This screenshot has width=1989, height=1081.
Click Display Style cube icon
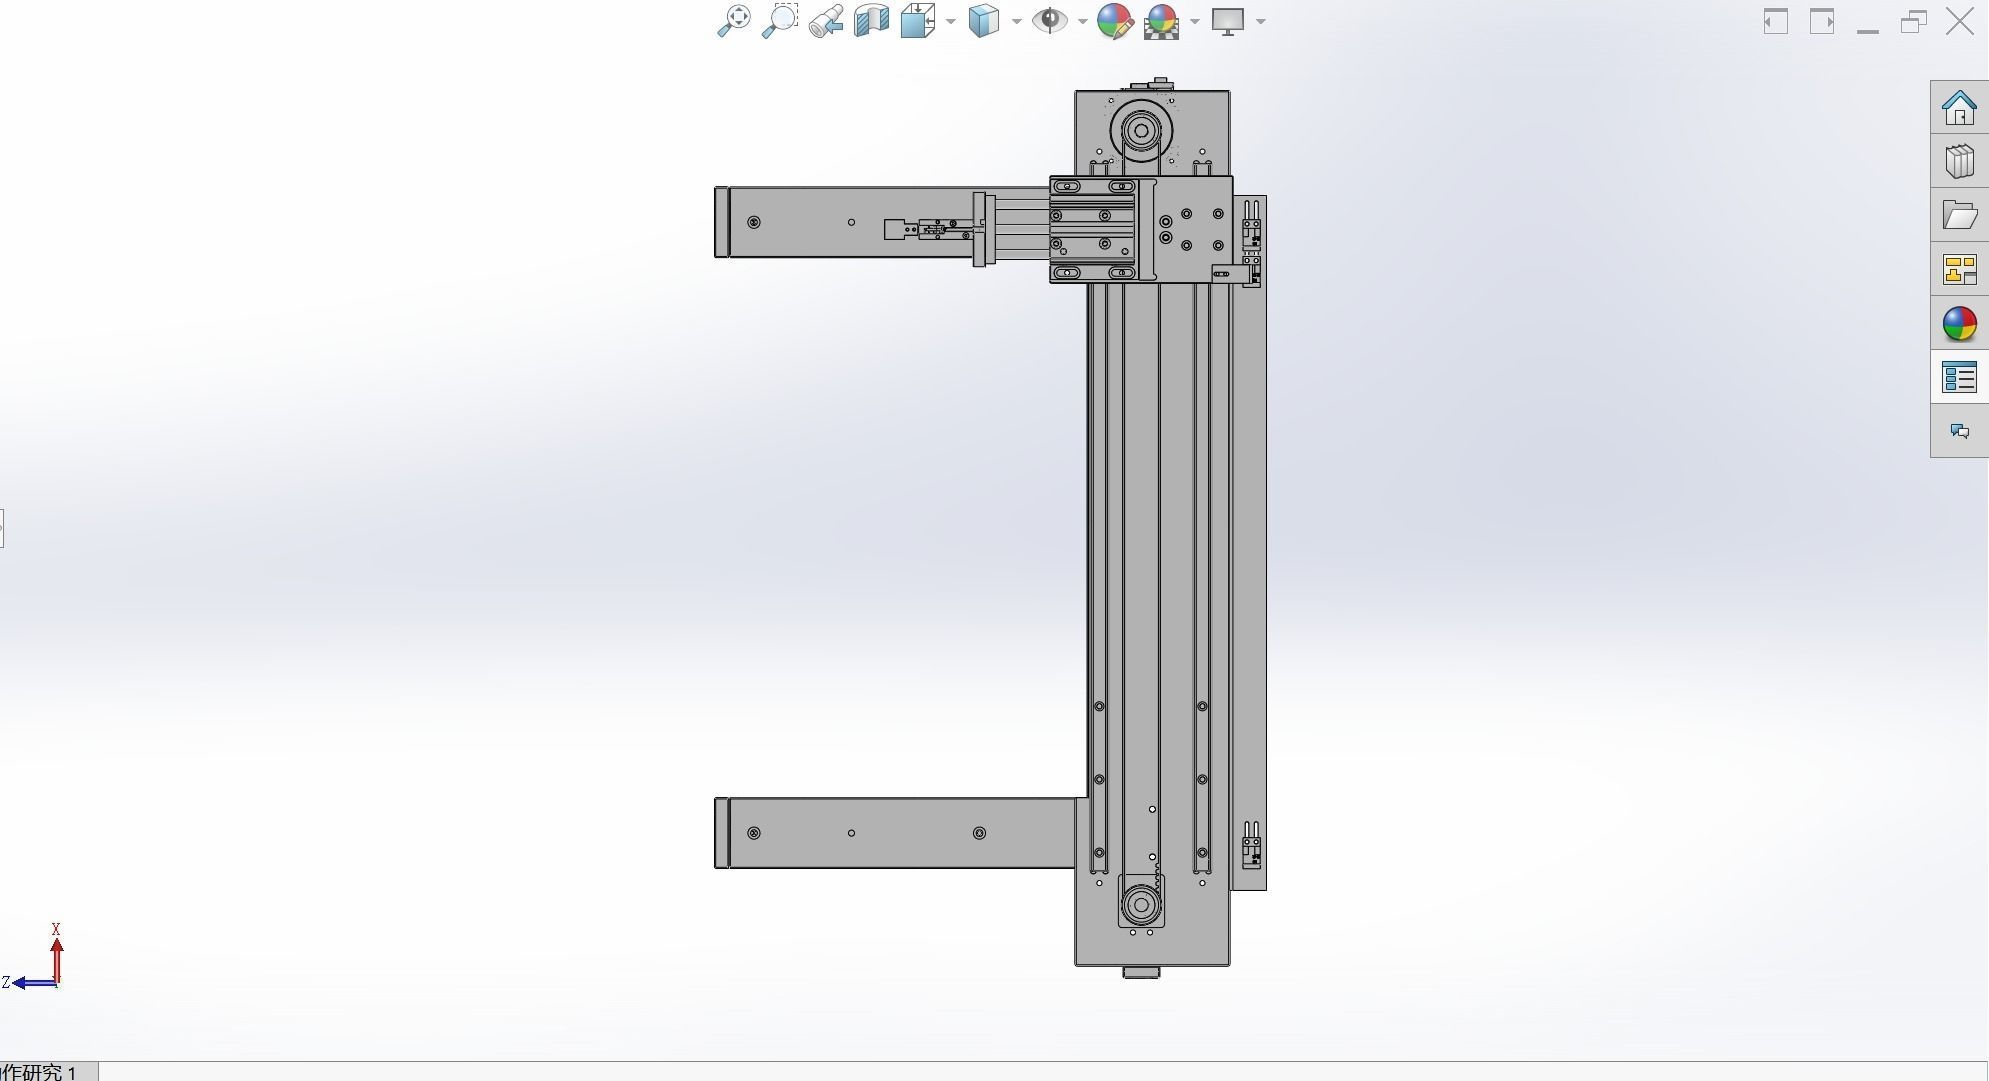[984, 21]
